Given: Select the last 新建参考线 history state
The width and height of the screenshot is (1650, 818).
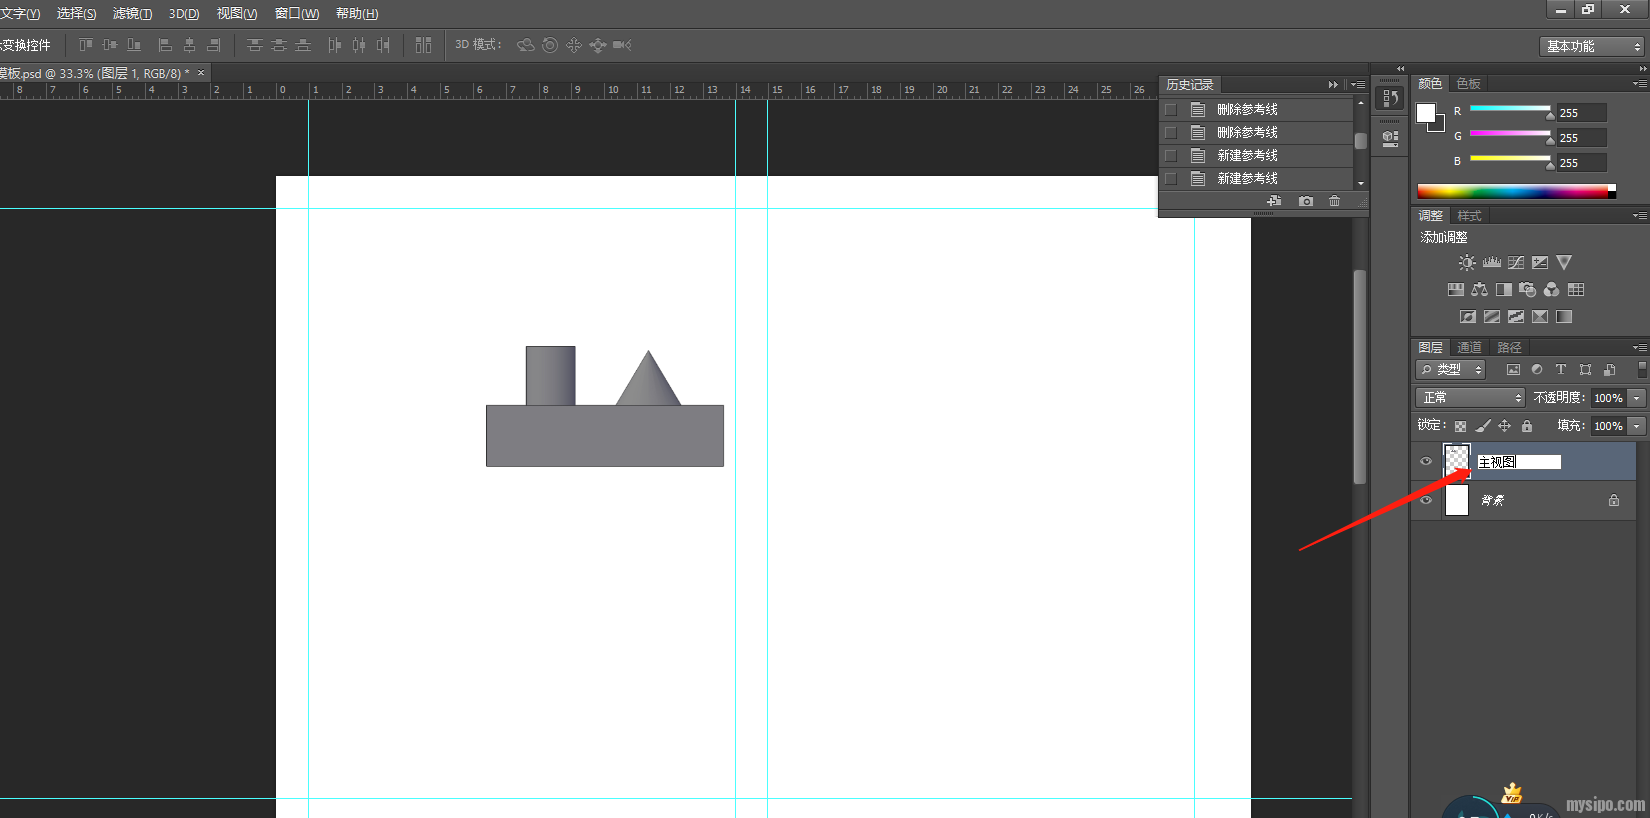Looking at the screenshot, I should point(1247,178).
